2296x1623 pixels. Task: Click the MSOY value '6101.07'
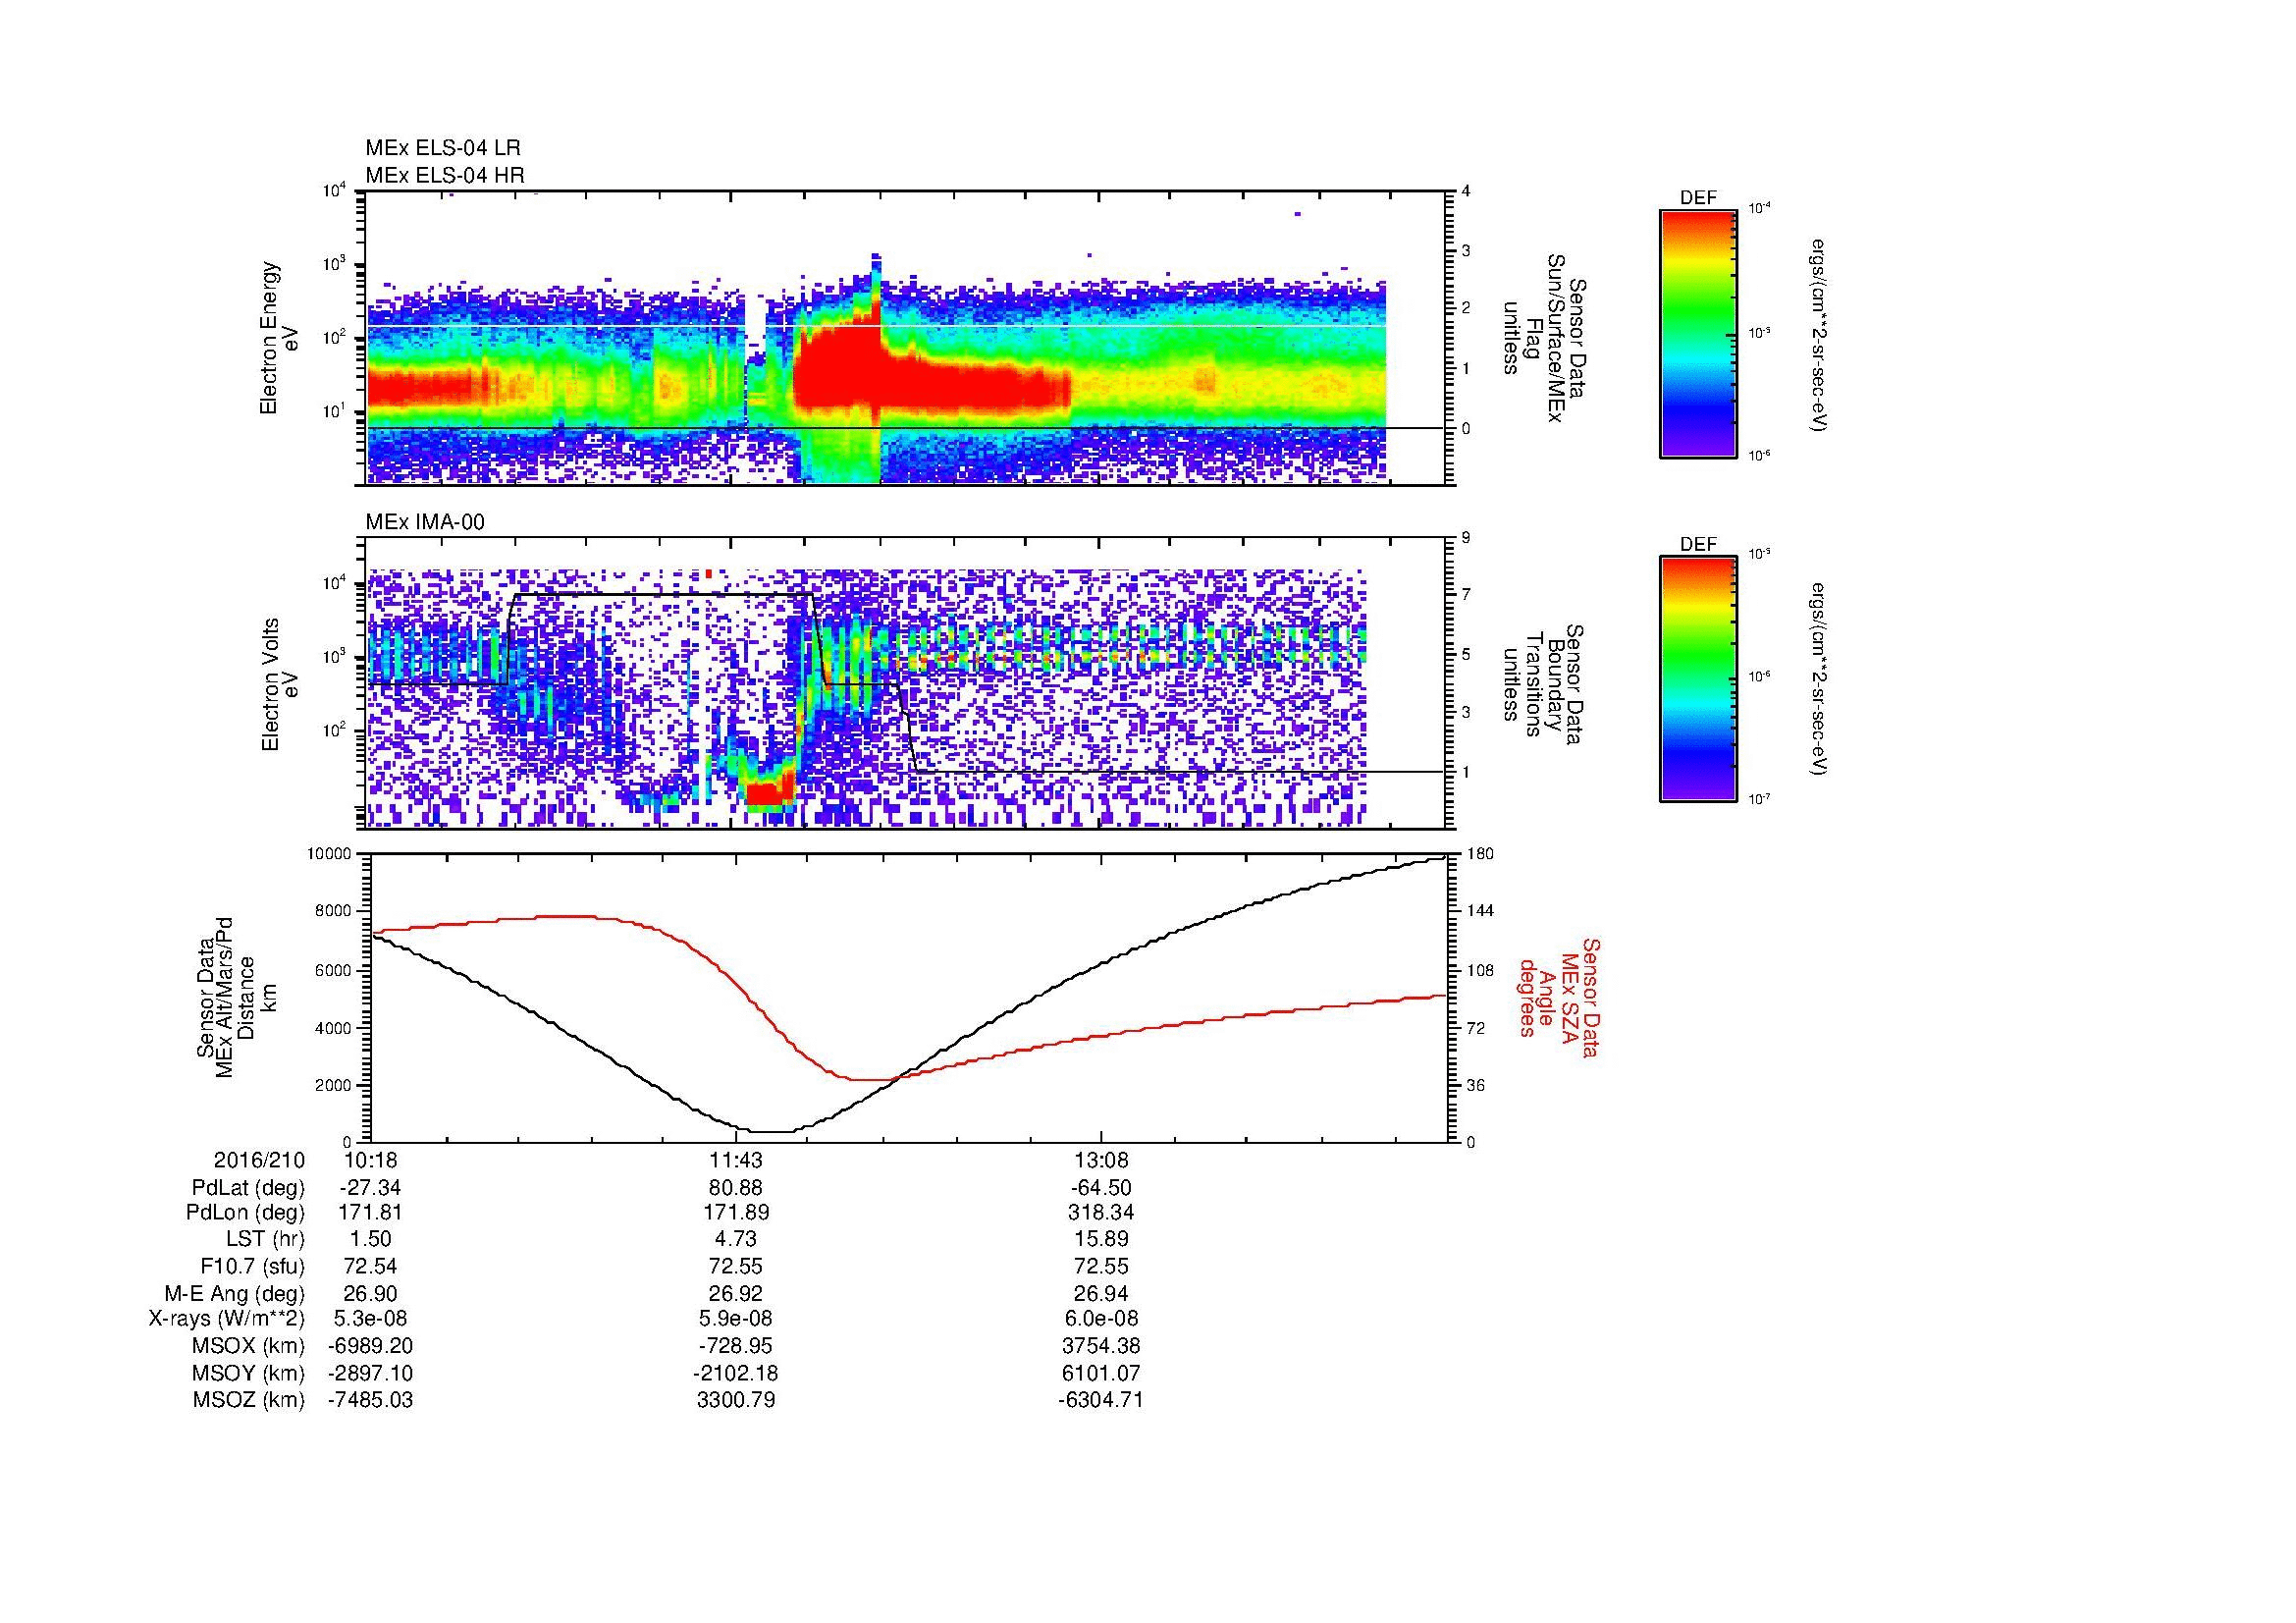[x=1101, y=1373]
